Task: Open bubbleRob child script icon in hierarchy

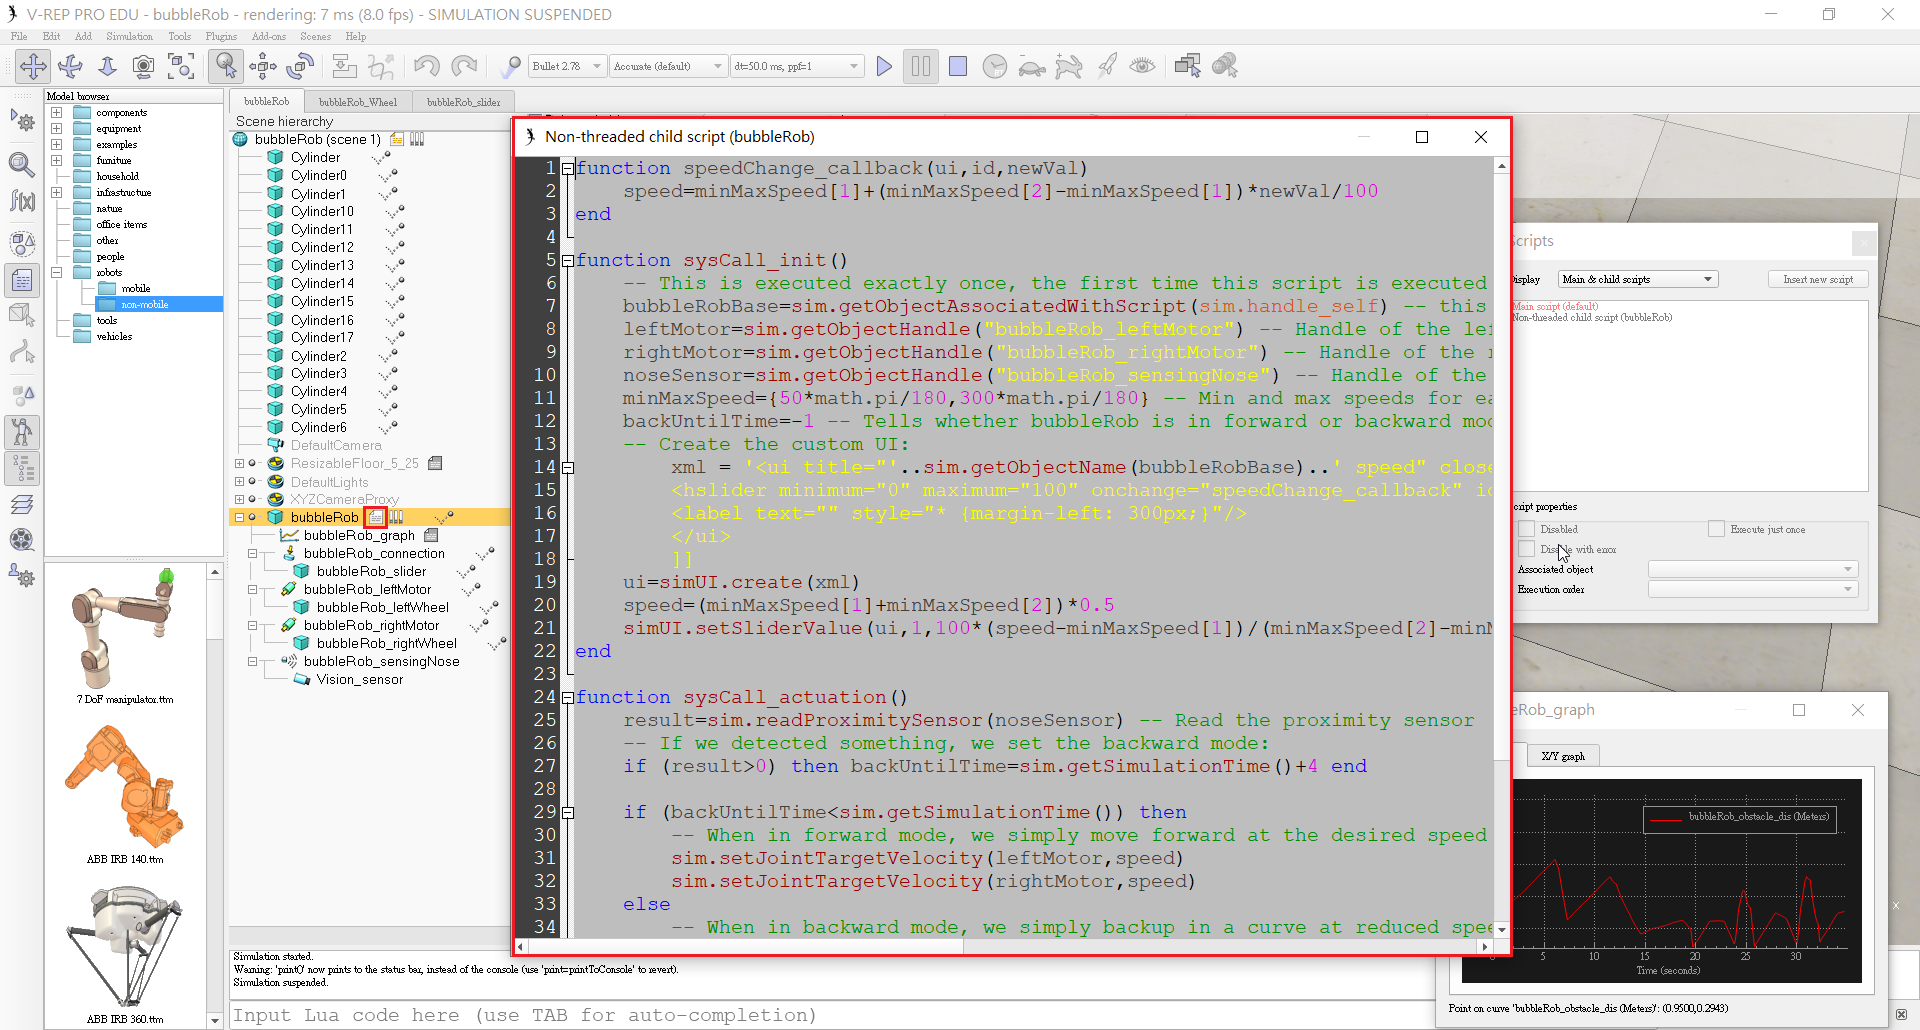Action: point(375,517)
